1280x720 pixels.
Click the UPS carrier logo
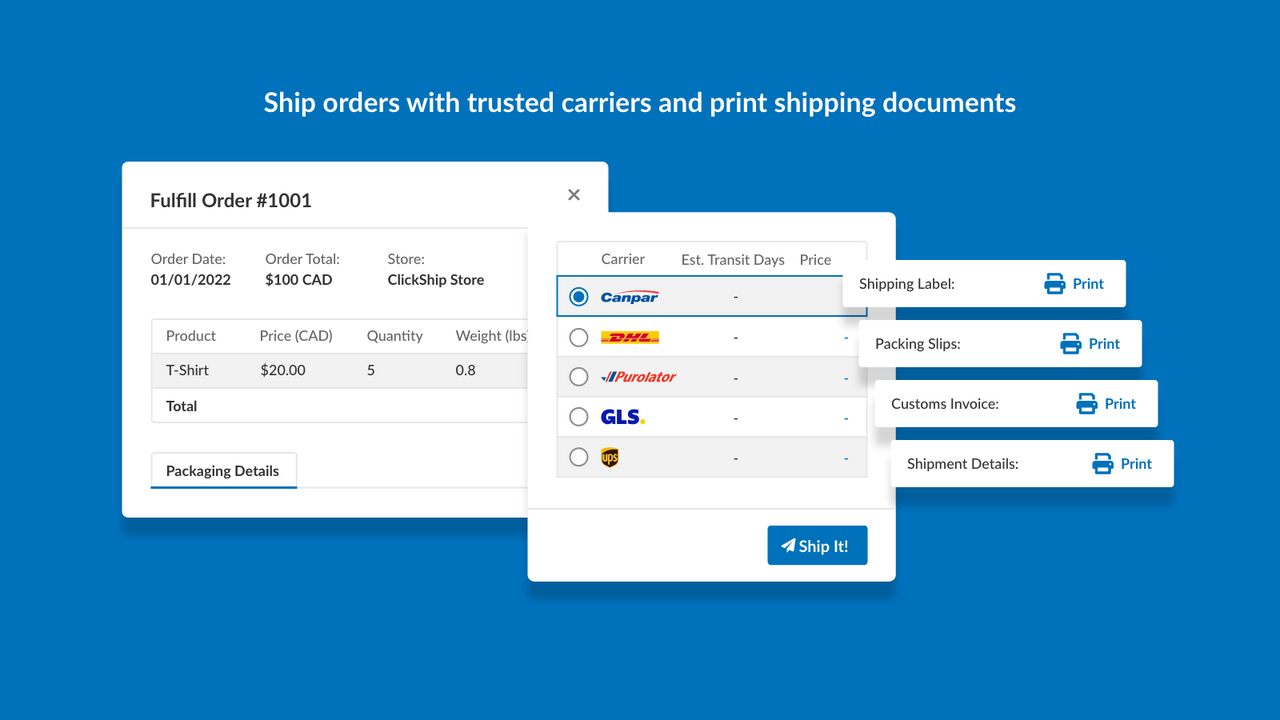(x=610, y=456)
